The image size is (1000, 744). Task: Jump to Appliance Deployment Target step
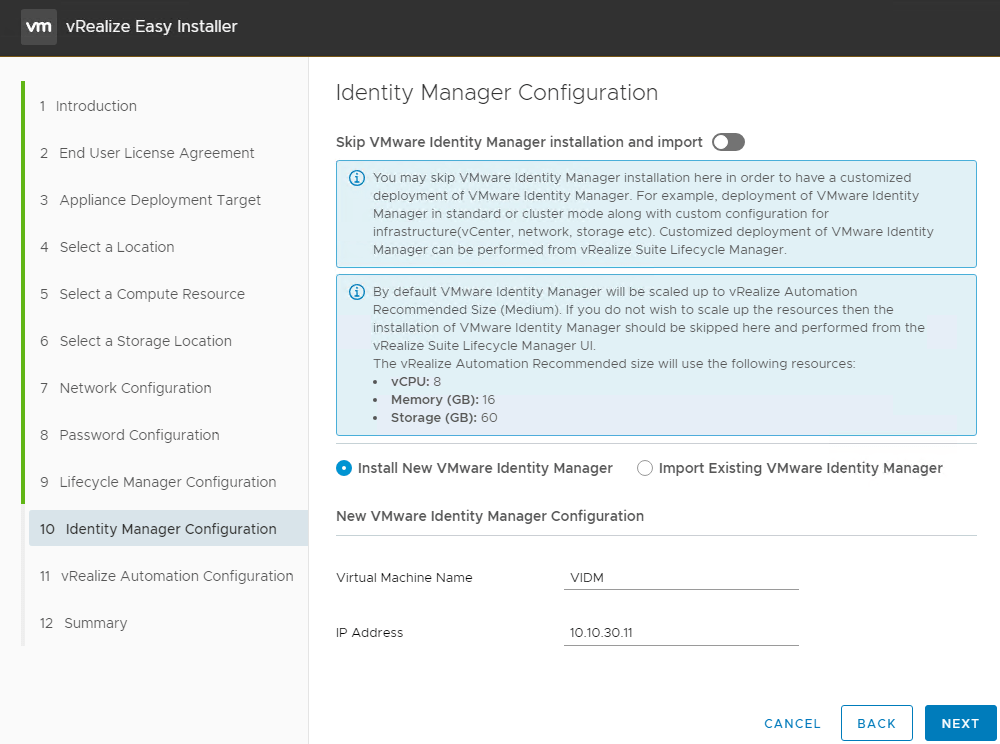[x=160, y=200]
